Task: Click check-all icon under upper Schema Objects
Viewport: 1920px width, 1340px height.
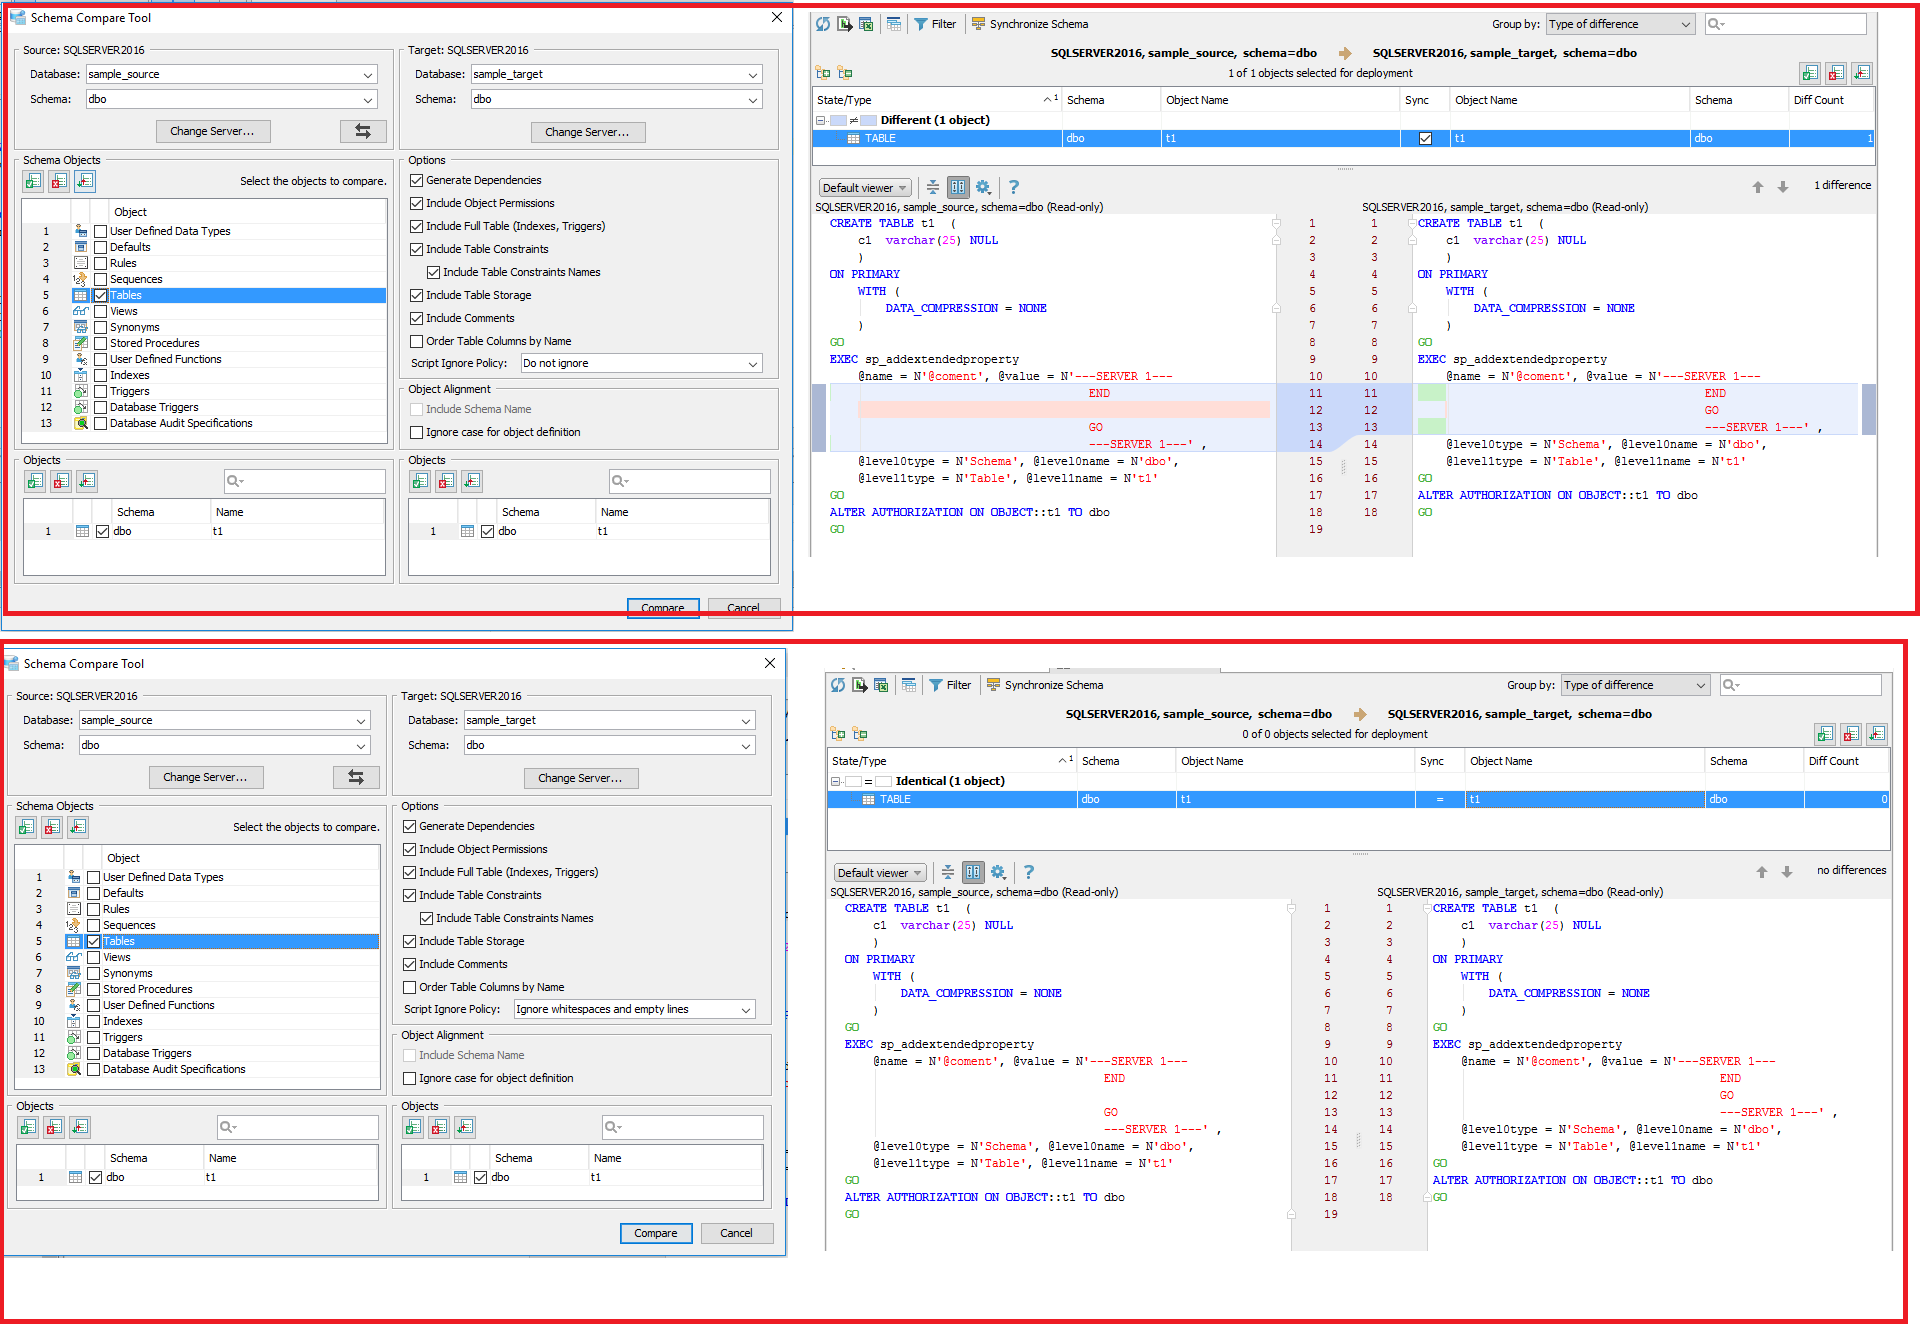Action: pyautogui.click(x=34, y=181)
